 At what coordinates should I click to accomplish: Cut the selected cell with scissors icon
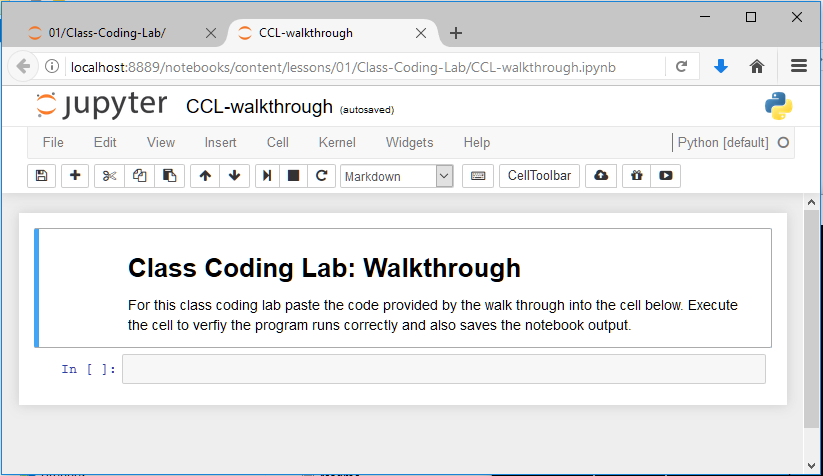pos(110,176)
